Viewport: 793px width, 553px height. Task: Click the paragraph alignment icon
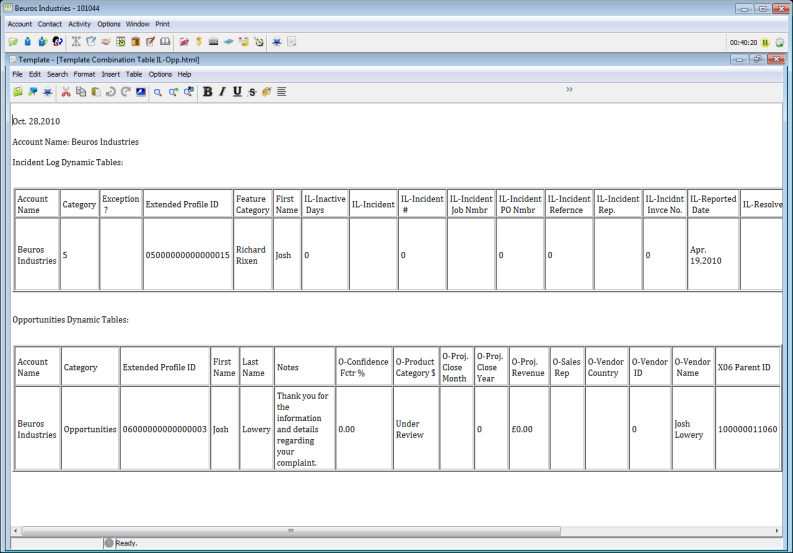pyautogui.click(x=282, y=92)
